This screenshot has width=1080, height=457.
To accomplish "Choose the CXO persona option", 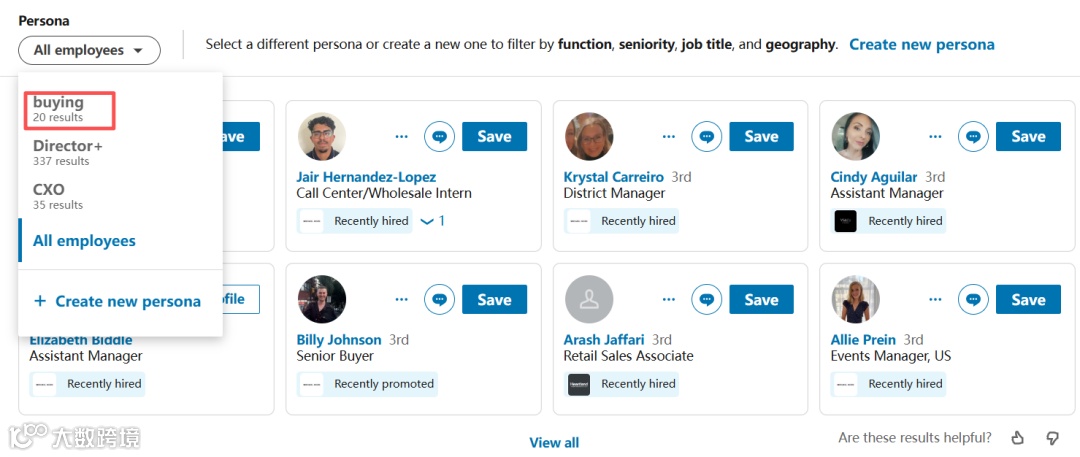I will pyautogui.click(x=49, y=195).
